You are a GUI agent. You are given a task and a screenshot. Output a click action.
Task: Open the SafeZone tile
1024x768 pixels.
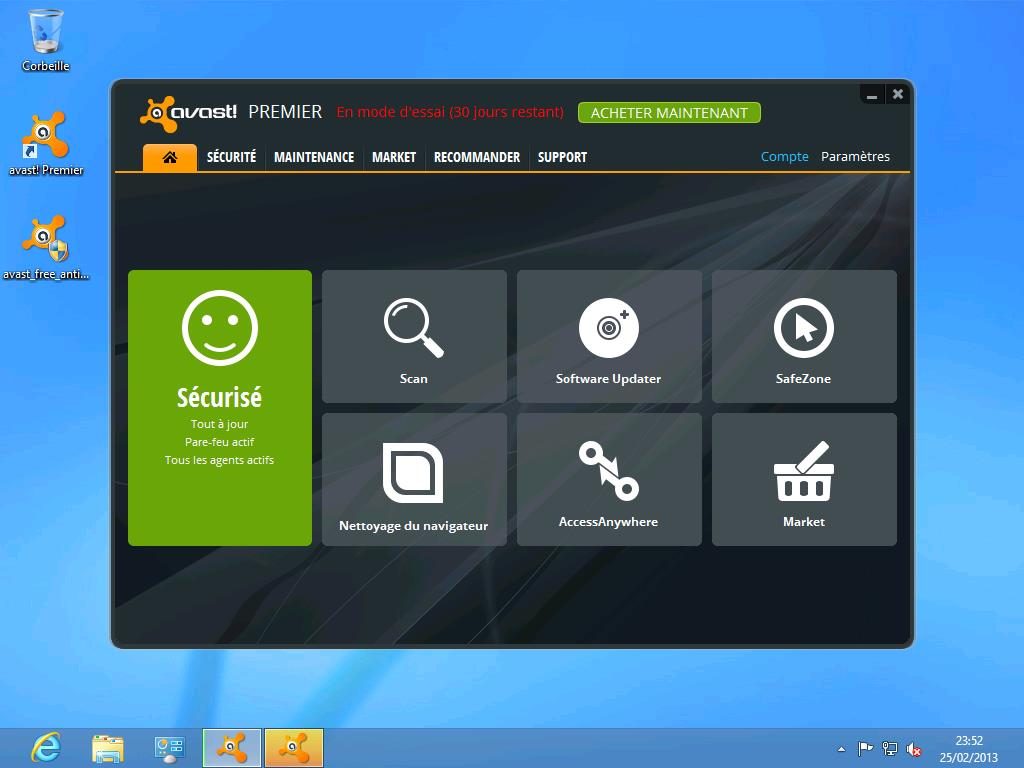tap(804, 336)
